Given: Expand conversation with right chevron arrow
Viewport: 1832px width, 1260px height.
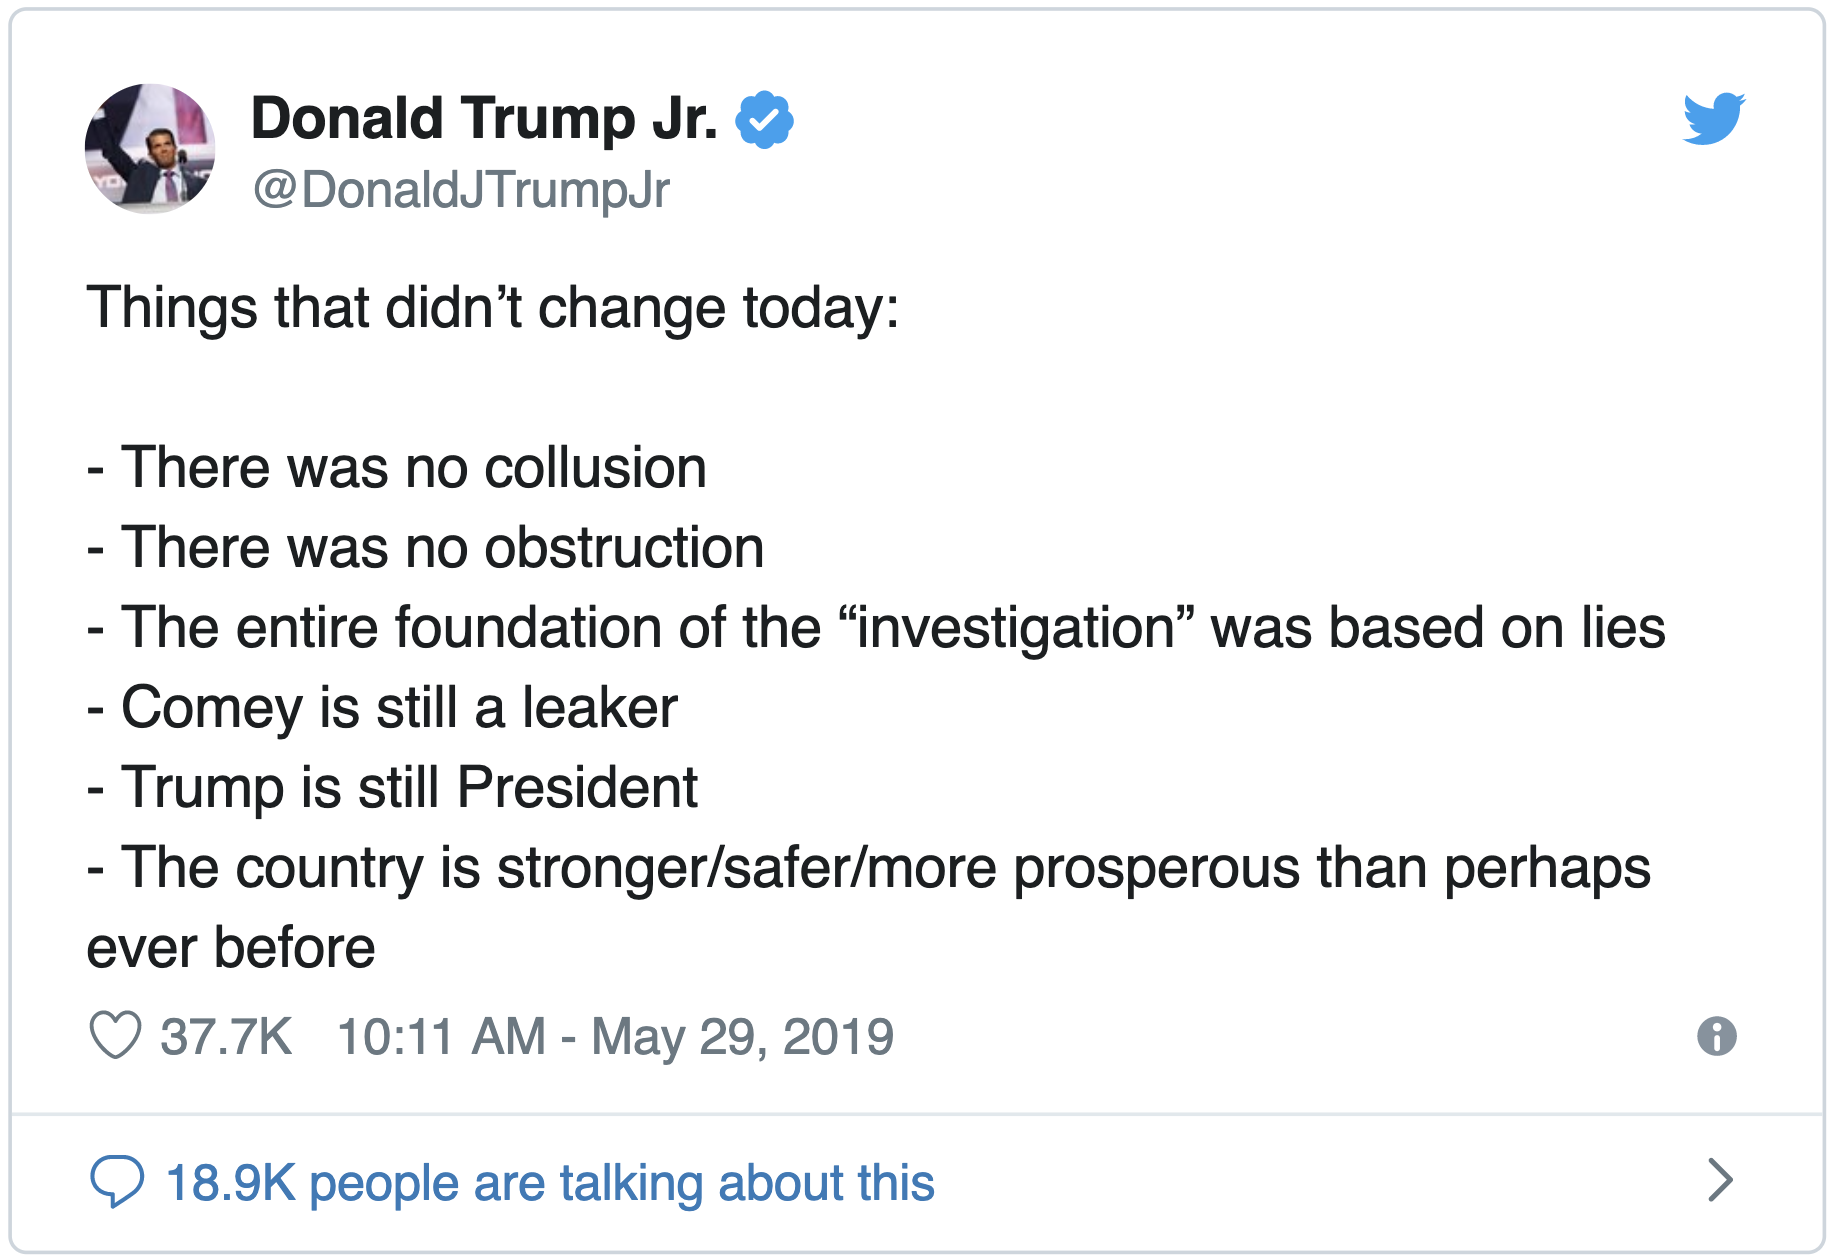Looking at the screenshot, I should 1720,1180.
